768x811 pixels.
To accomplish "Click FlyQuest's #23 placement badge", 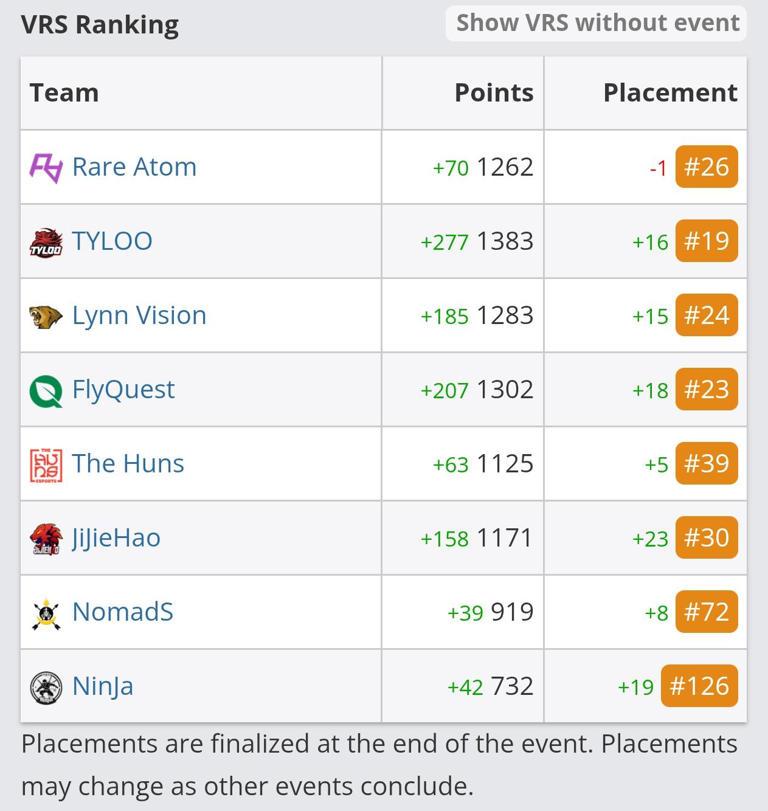I will click(x=704, y=389).
